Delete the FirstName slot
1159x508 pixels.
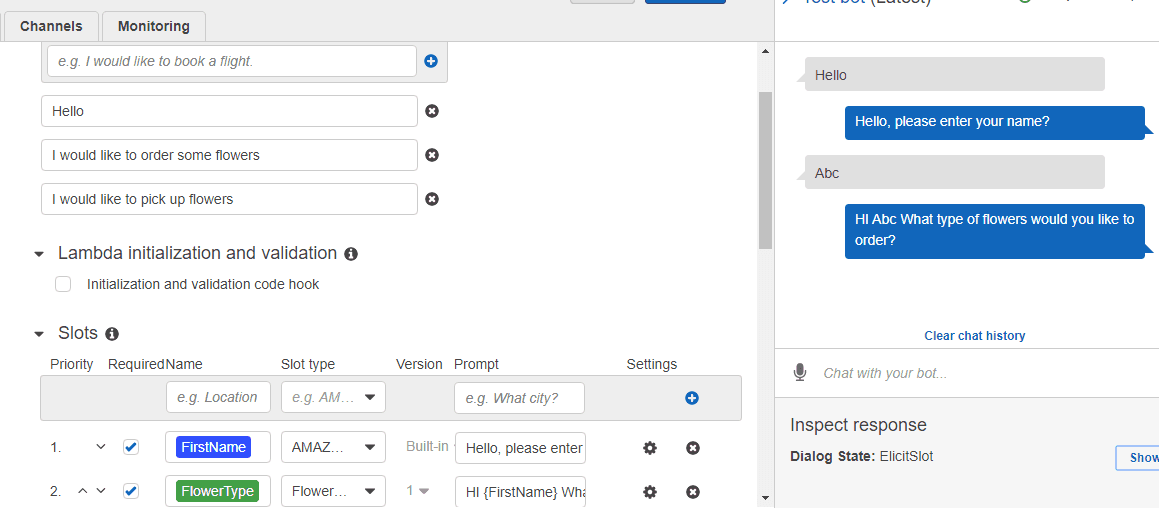tap(693, 448)
